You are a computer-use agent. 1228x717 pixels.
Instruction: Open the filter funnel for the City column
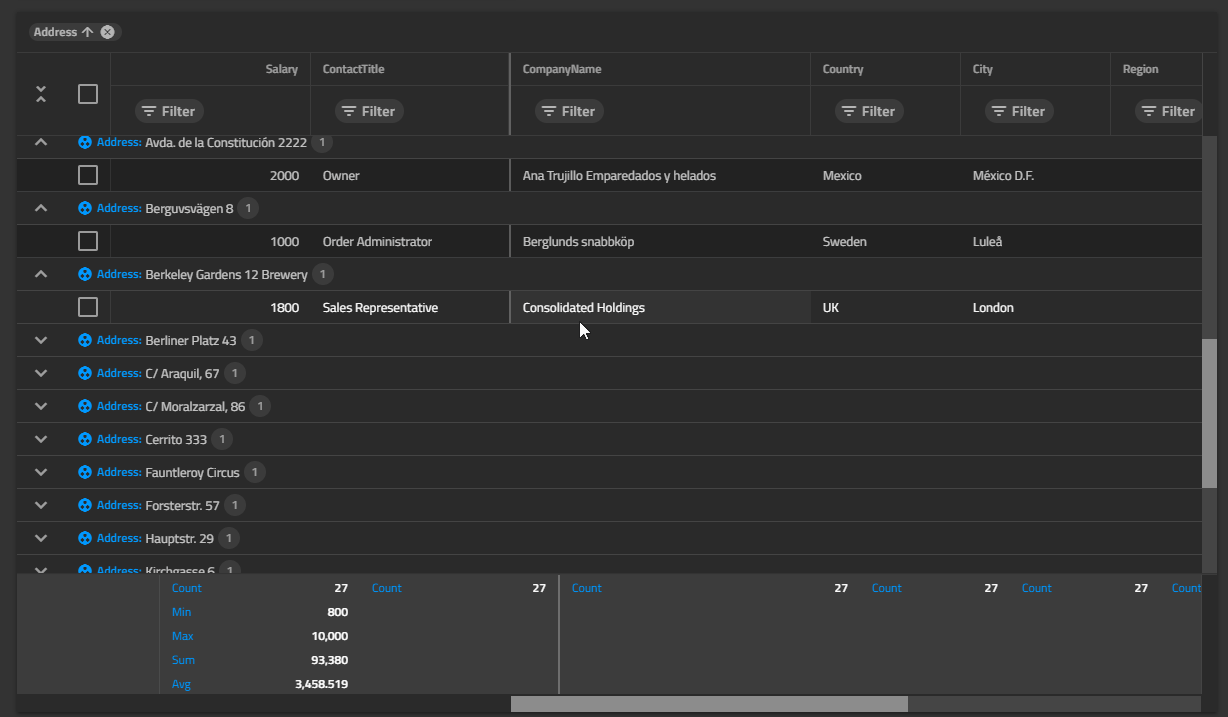tap(1019, 111)
